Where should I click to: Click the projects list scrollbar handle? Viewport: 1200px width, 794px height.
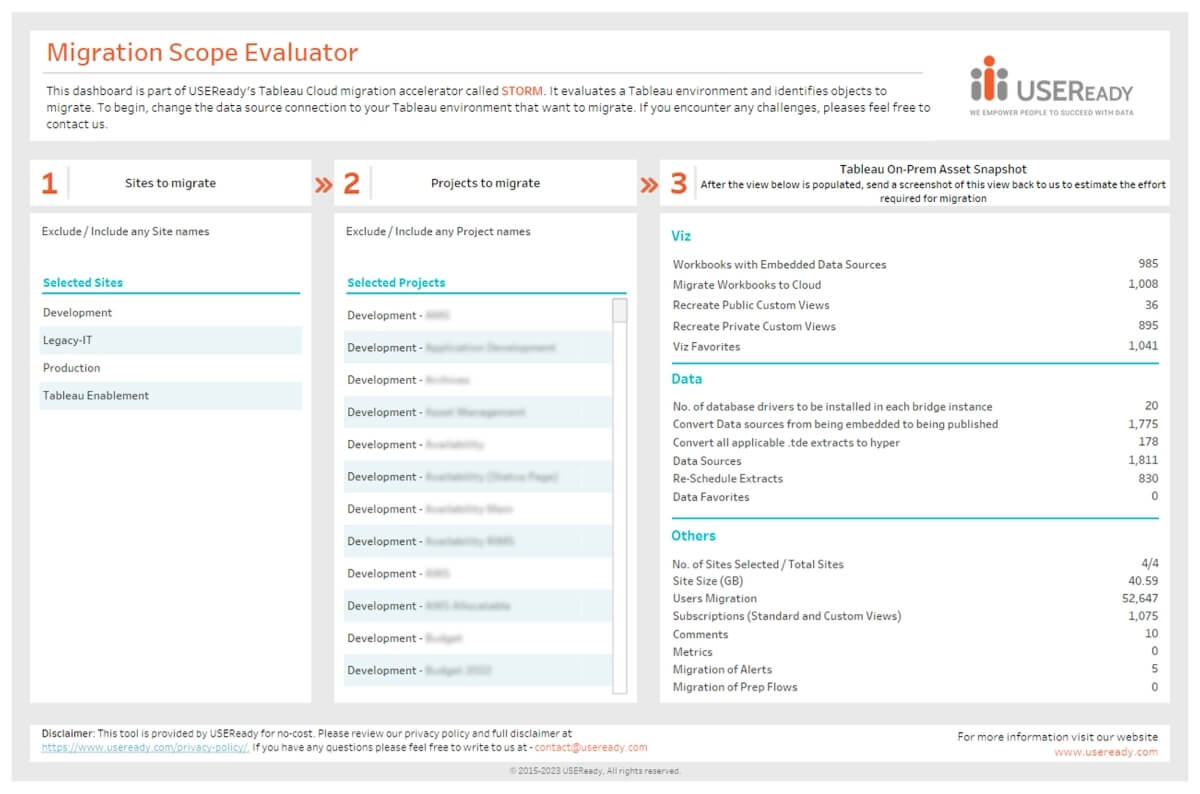coord(620,310)
